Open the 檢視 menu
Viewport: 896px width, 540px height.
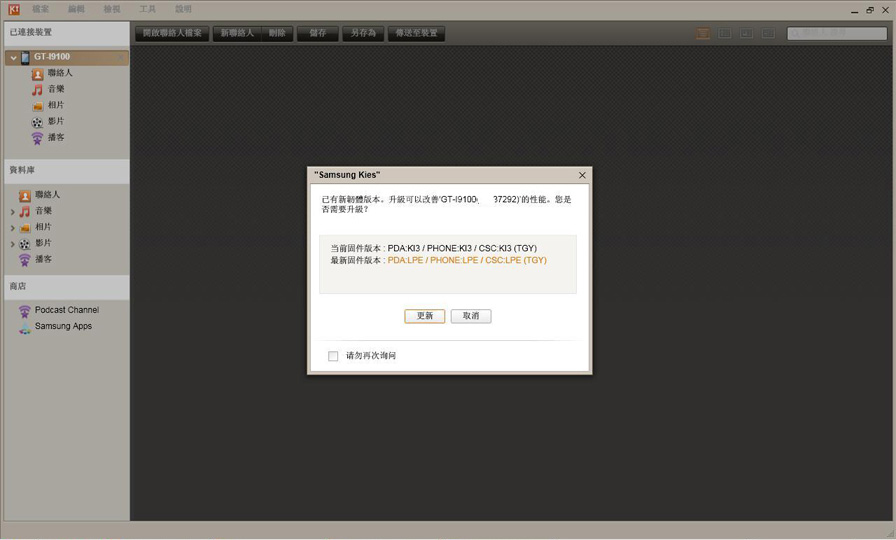point(112,10)
